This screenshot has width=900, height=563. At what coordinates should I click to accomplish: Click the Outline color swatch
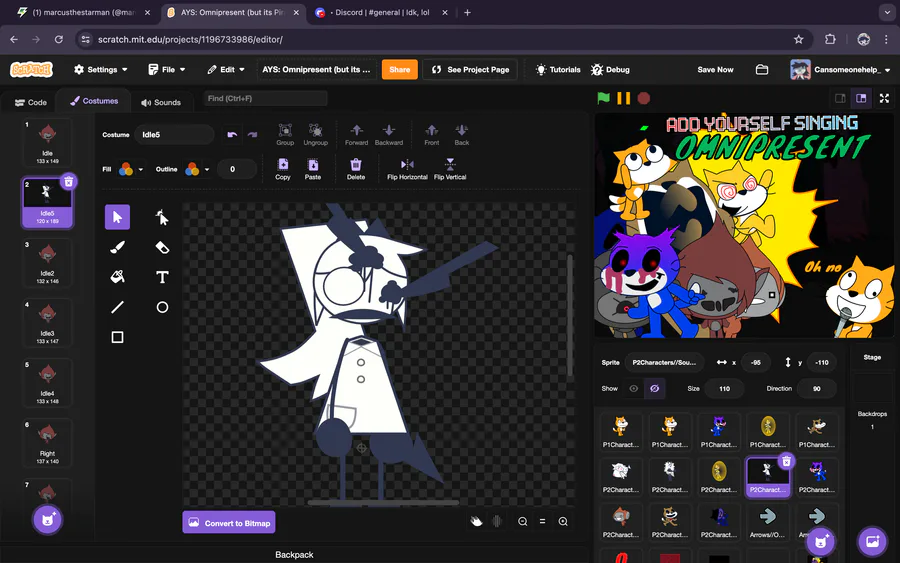click(192, 169)
